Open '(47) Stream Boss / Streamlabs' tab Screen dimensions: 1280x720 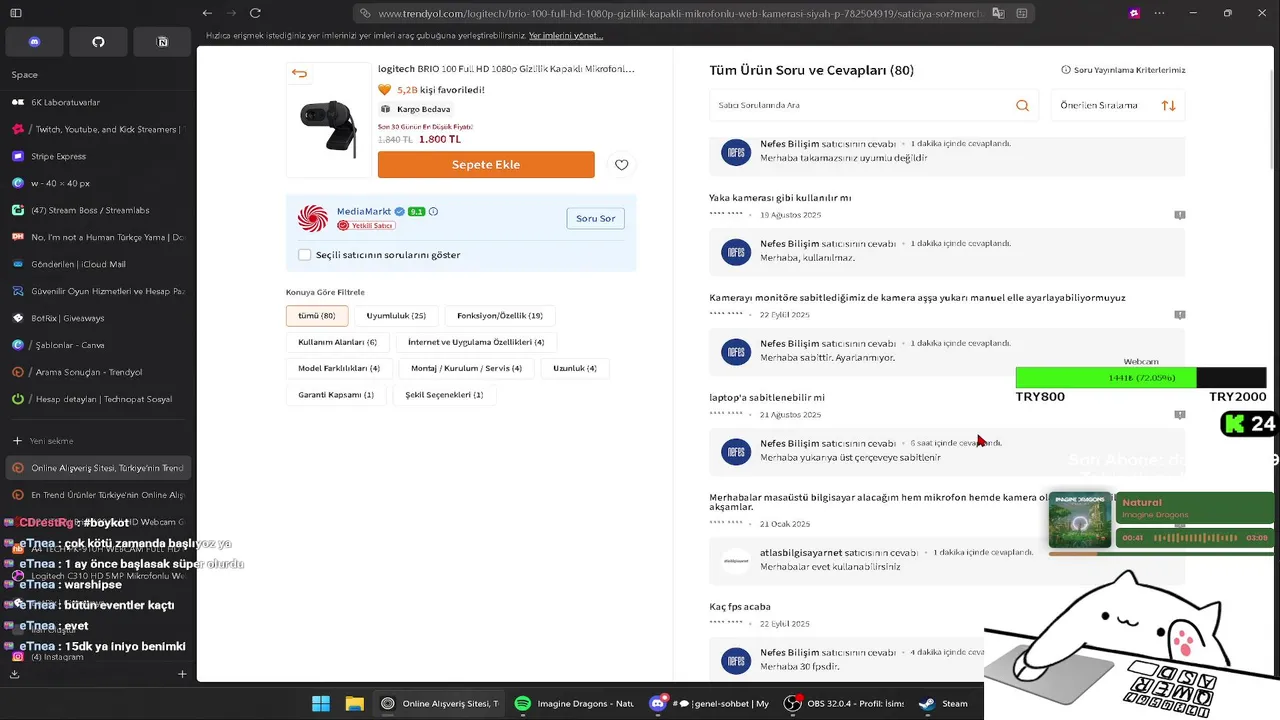pos(96,210)
